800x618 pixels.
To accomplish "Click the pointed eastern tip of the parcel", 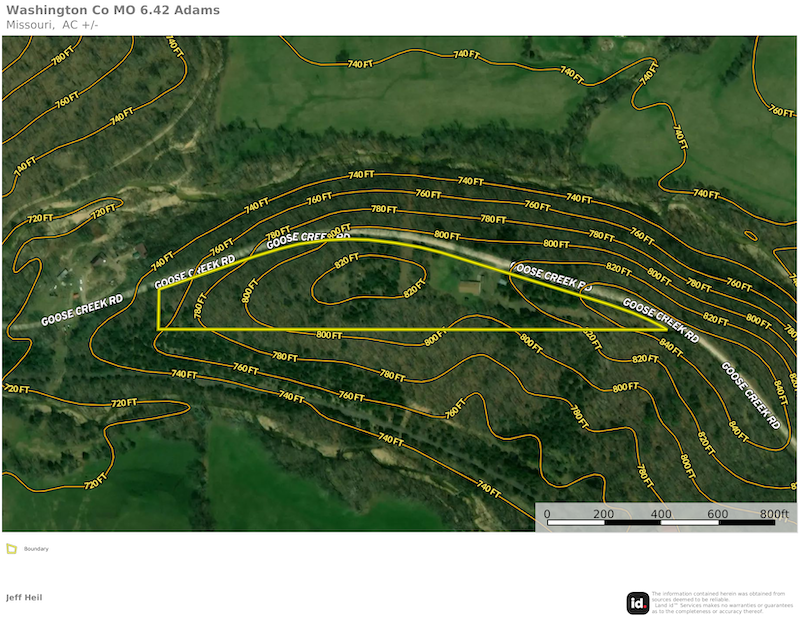I will pyautogui.click(x=667, y=327).
